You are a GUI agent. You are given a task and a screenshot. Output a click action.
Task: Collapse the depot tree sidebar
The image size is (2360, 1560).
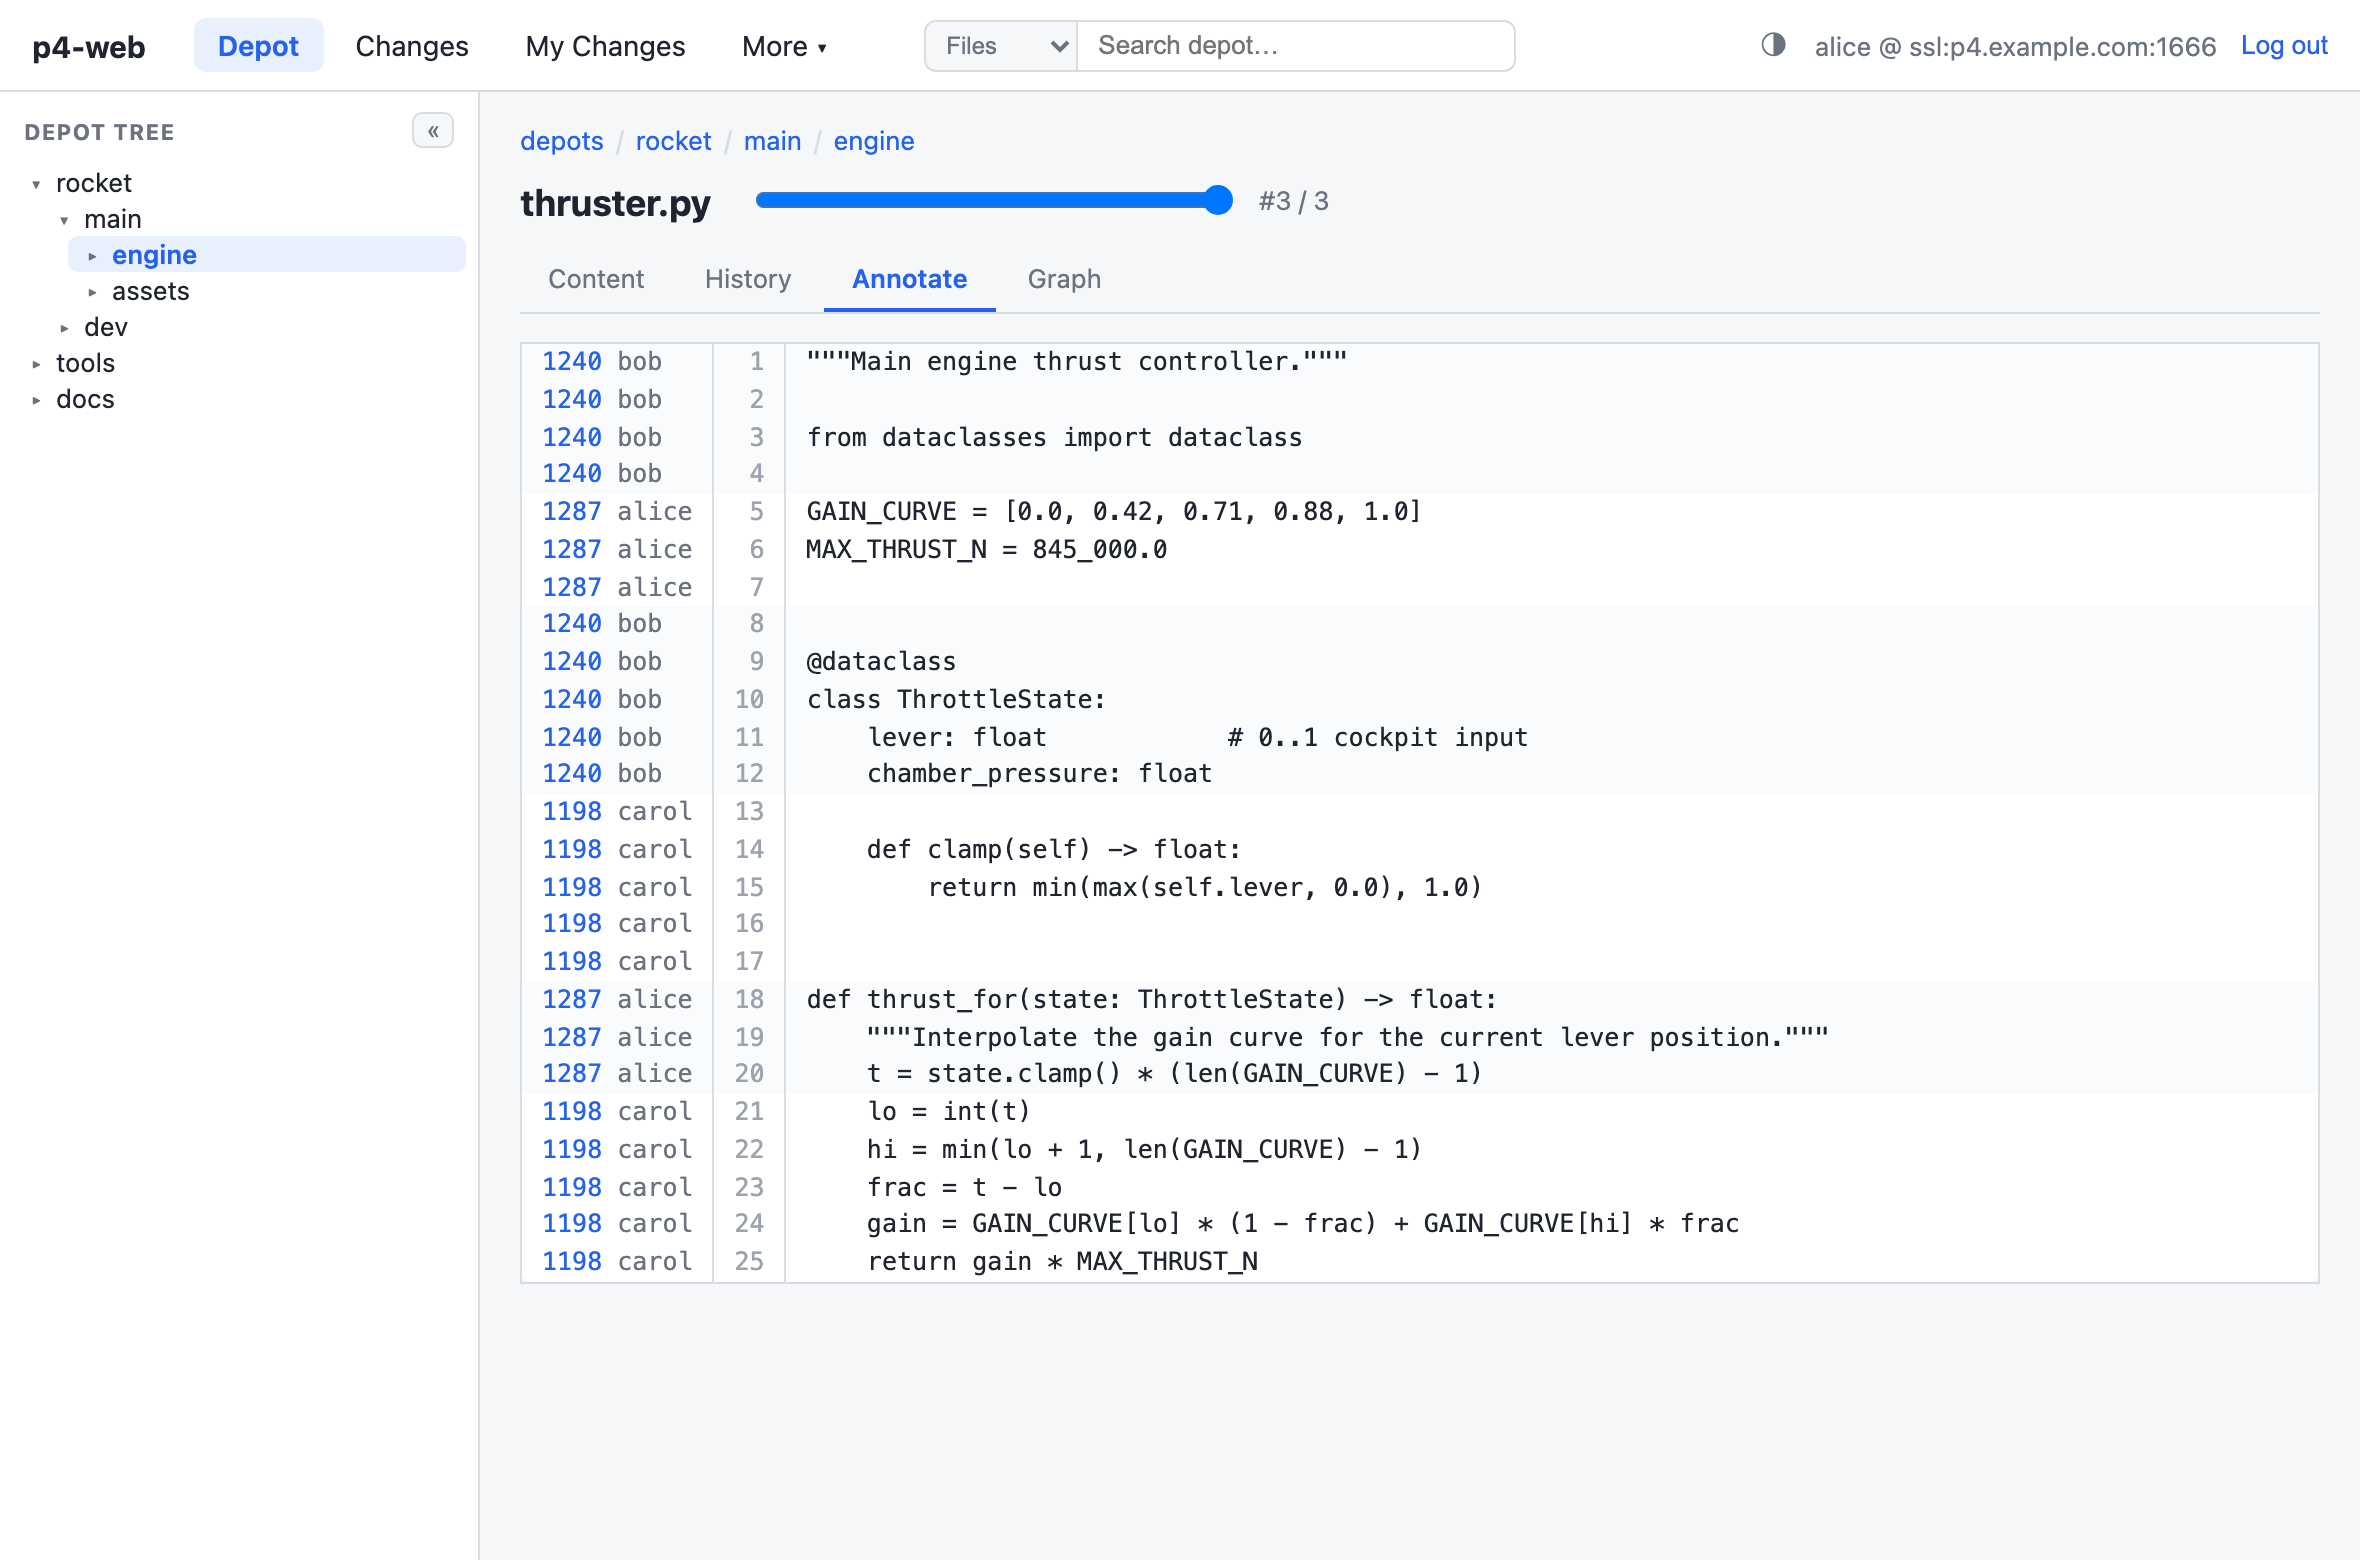(433, 131)
